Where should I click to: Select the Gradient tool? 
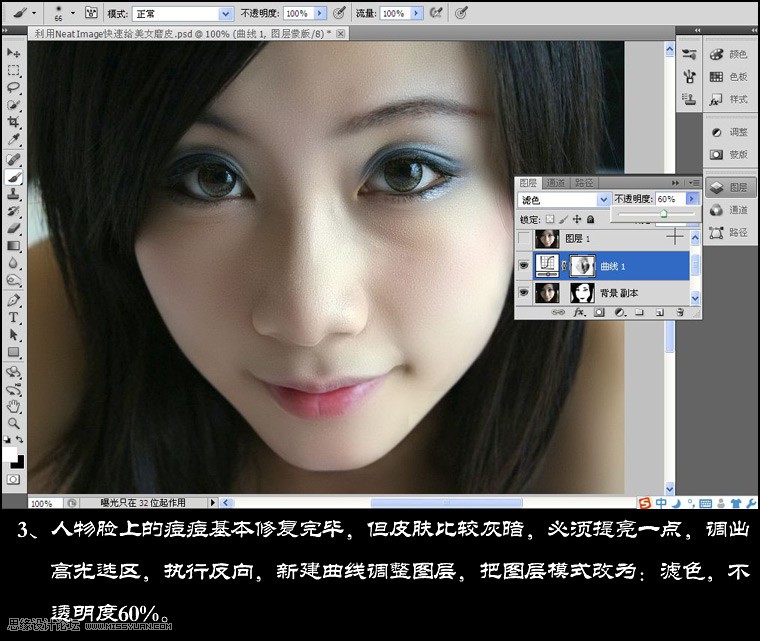(13, 246)
